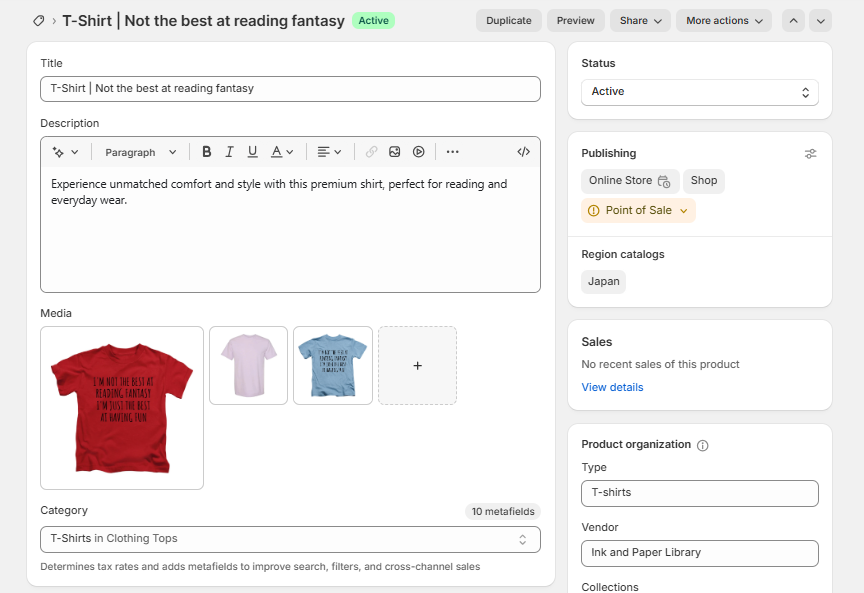Click the underline formatting icon
The width and height of the screenshot is (864, 593).
coord(252,152)
